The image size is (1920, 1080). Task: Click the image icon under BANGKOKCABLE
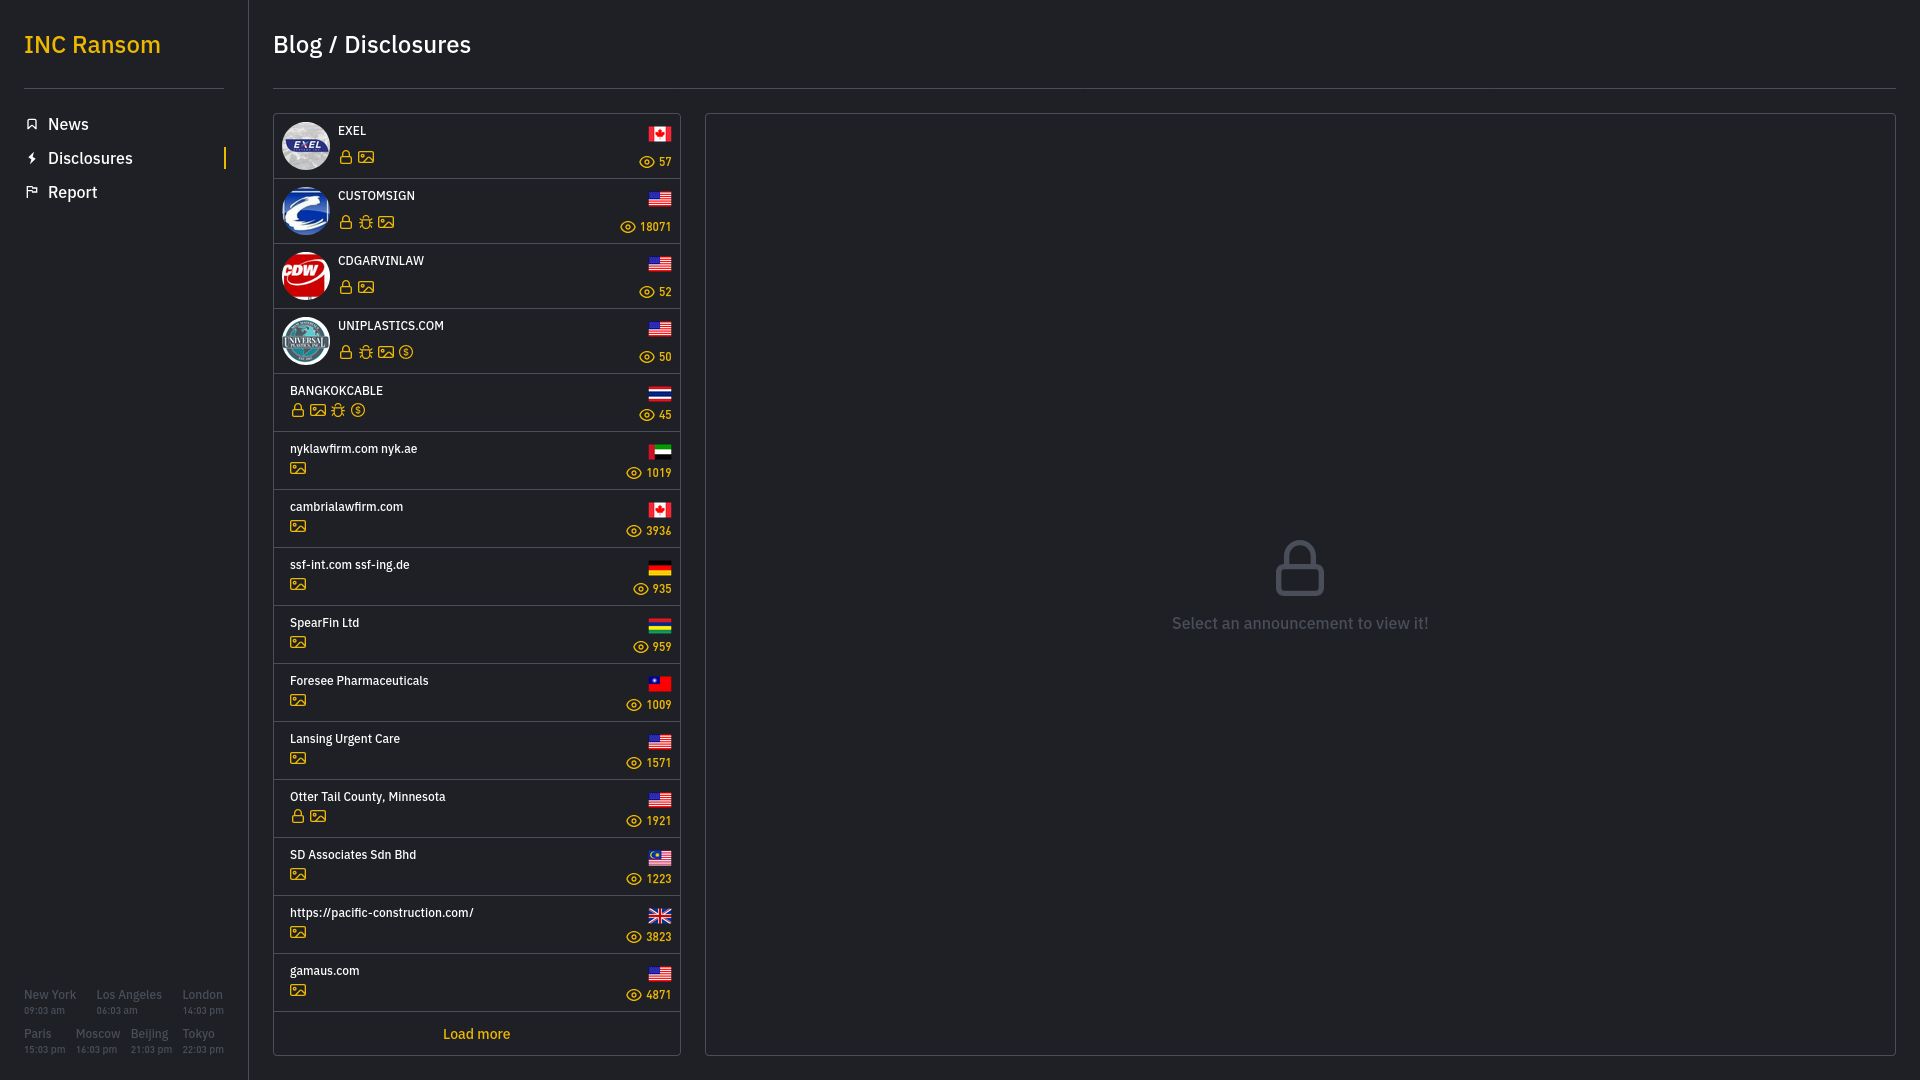click(x=318, y=410)
